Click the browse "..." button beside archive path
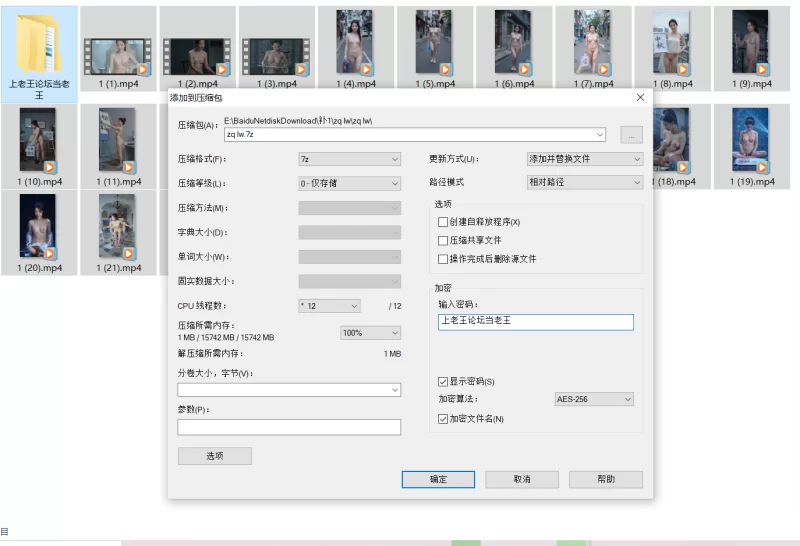Viewport: 800px width, 546px height. coord(631,135)
